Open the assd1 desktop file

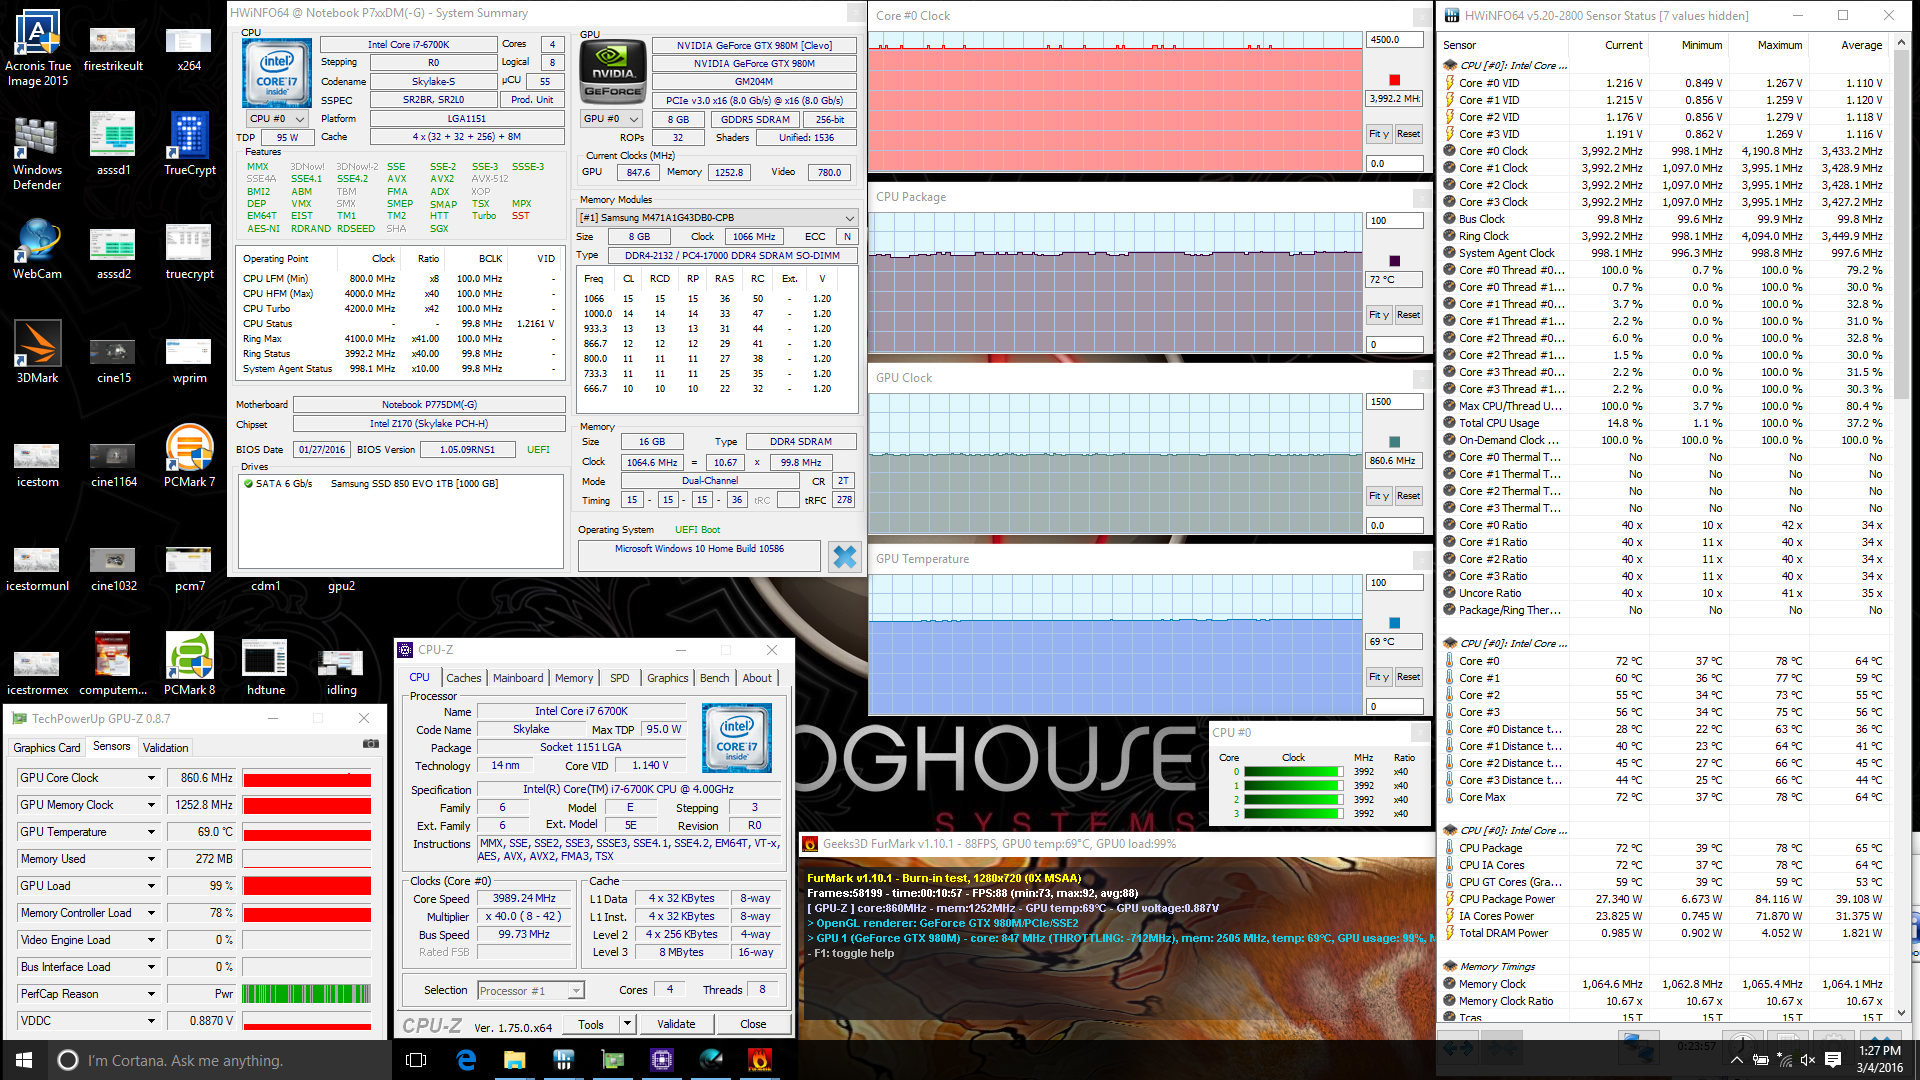click(x=113, y=145)
